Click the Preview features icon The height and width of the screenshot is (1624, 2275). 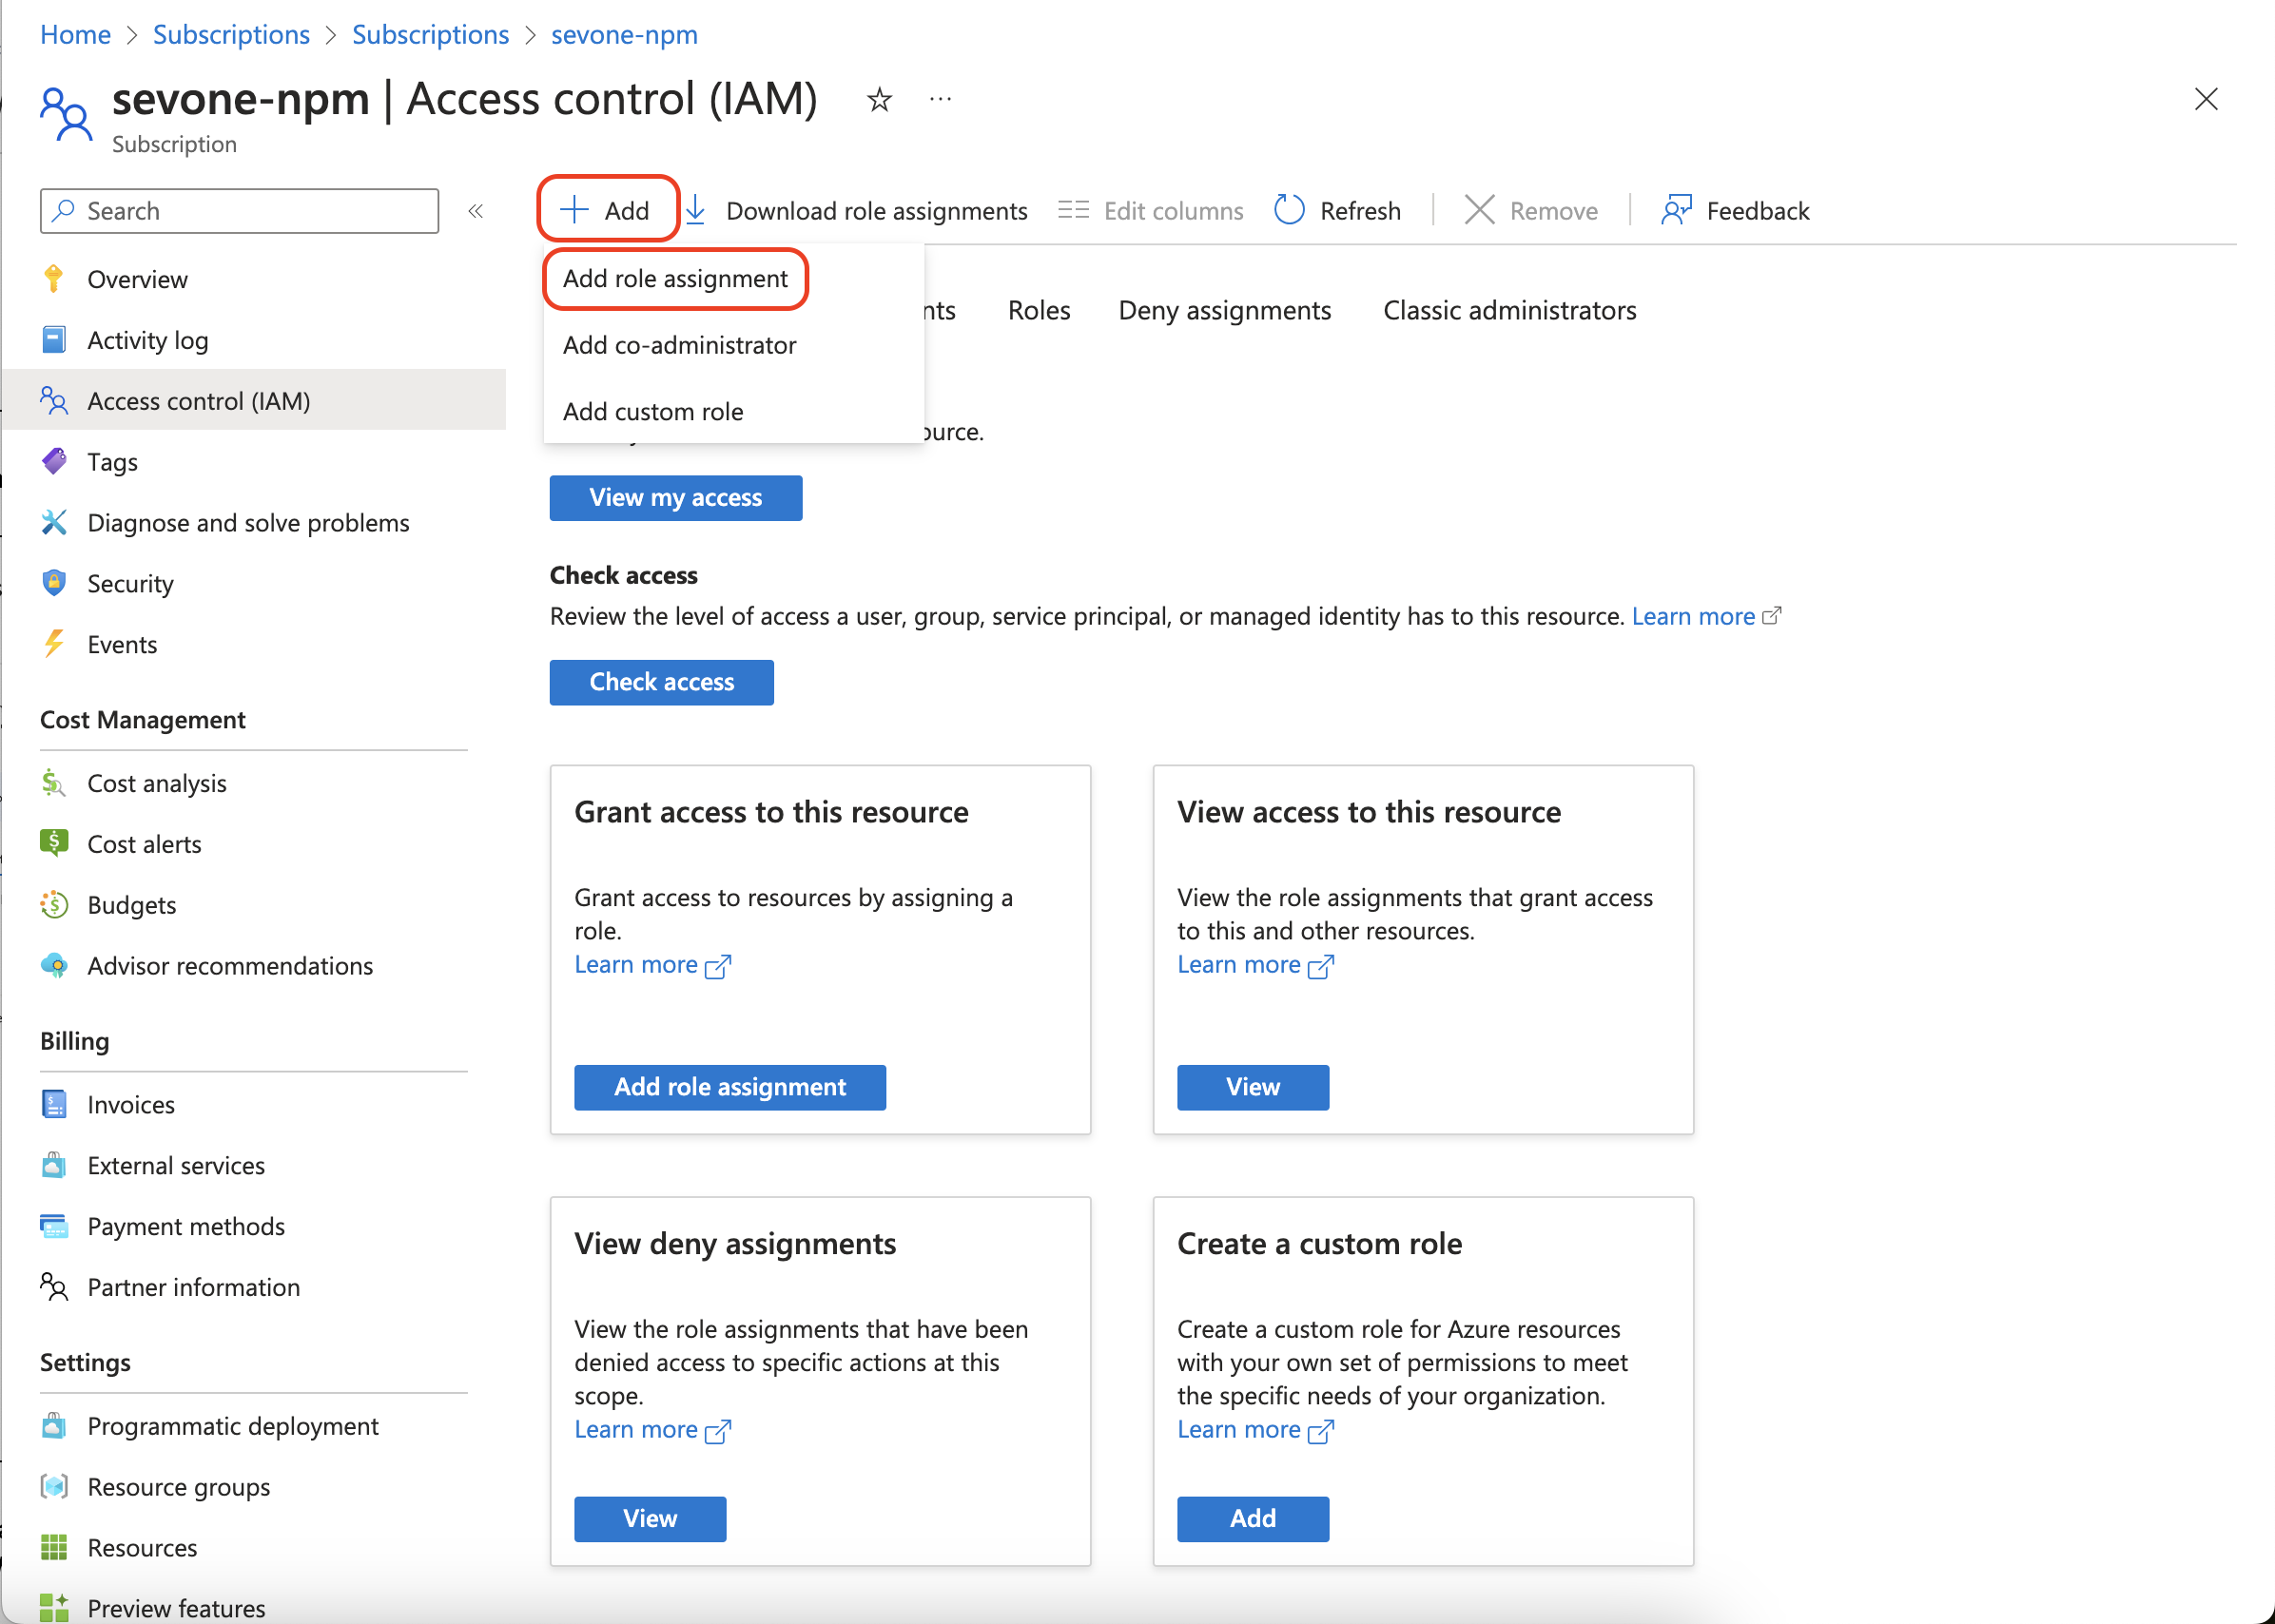[x=54, y=1608]
